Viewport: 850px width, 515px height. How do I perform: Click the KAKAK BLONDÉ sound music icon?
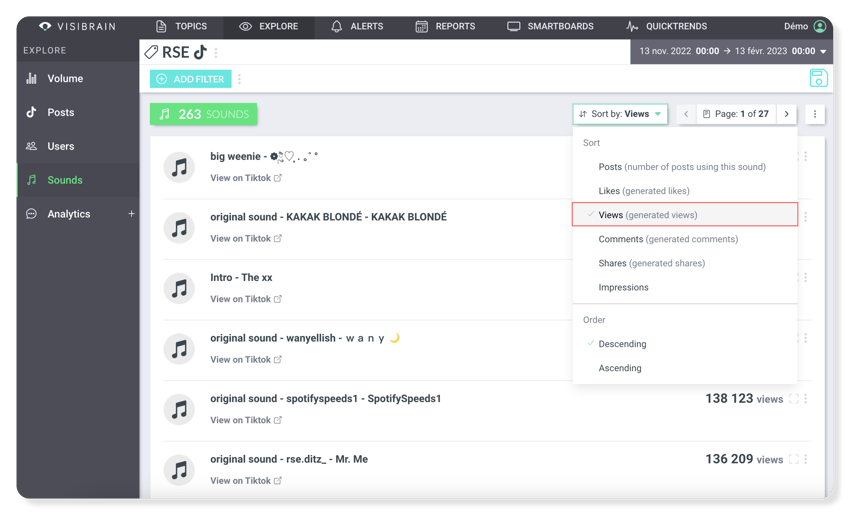[x=179, y=228]
